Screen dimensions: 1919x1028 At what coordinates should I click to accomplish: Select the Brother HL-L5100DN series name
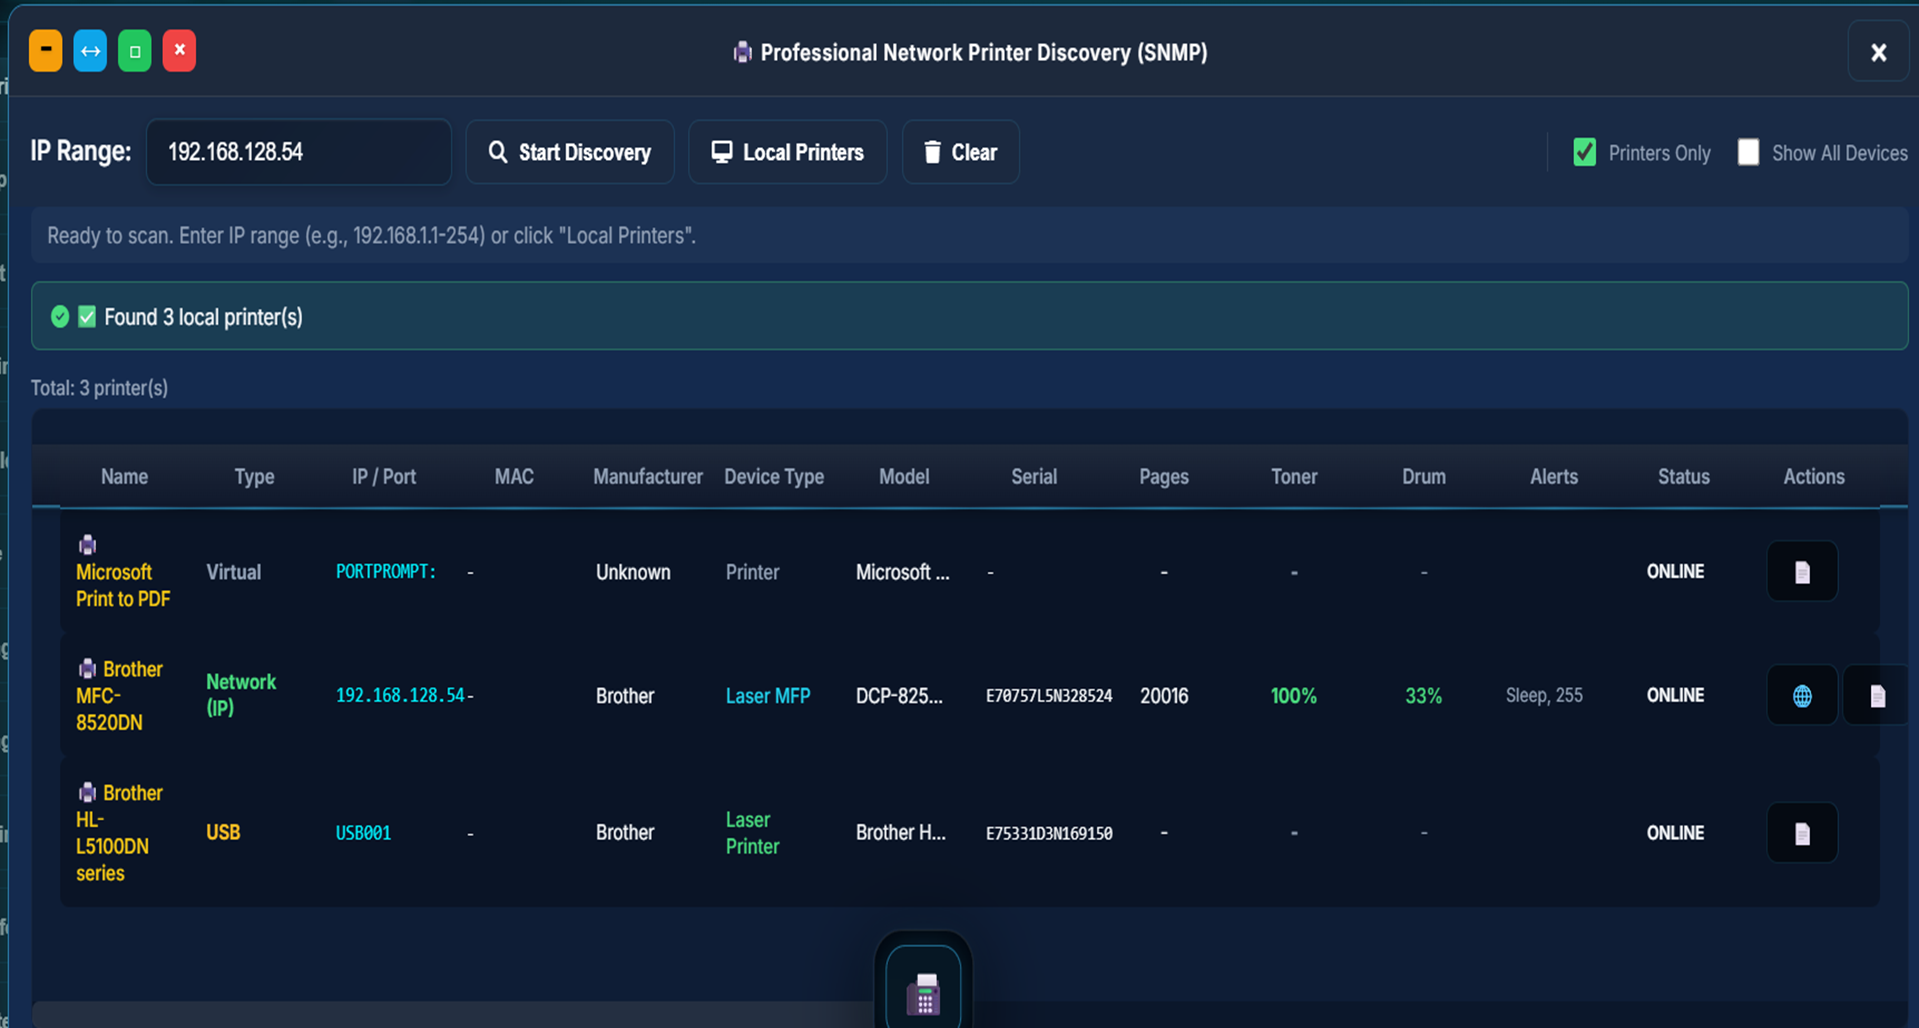click(119, 833)
